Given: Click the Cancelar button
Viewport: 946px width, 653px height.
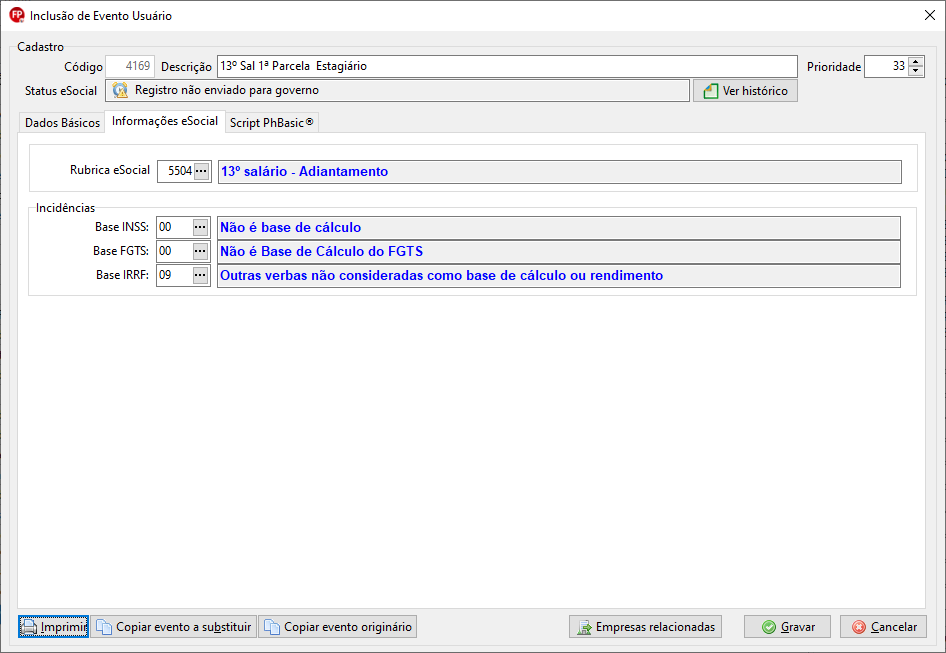Looking at the screenshot, I should coord(883,627).
